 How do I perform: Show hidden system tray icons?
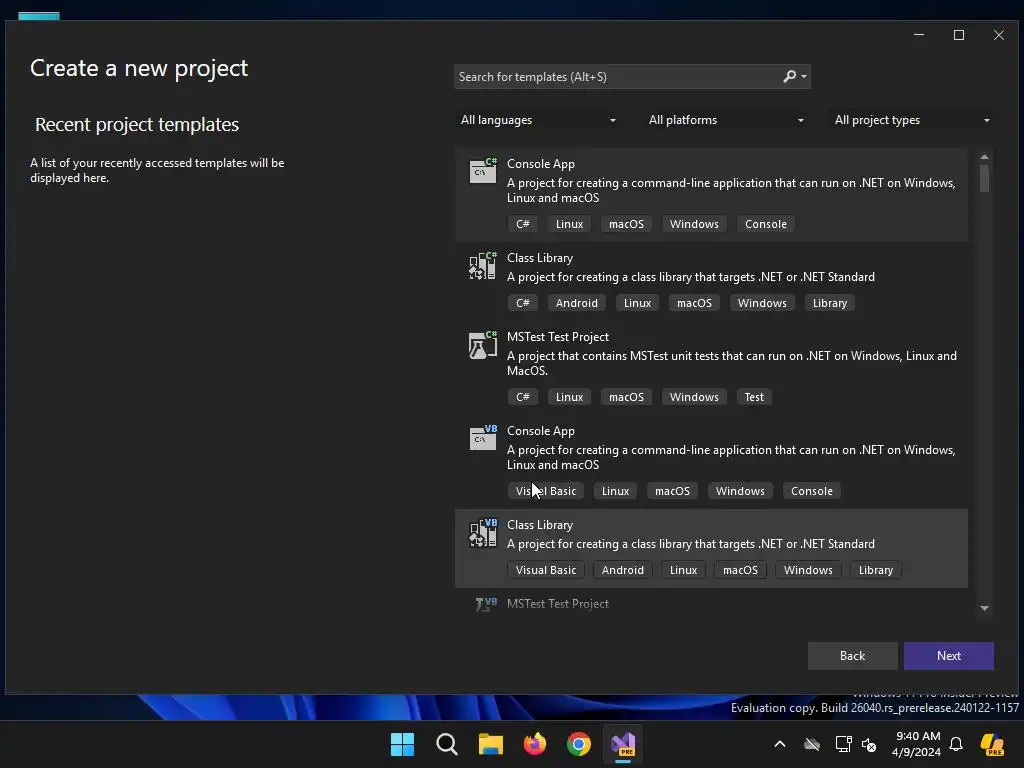(780, 744)
